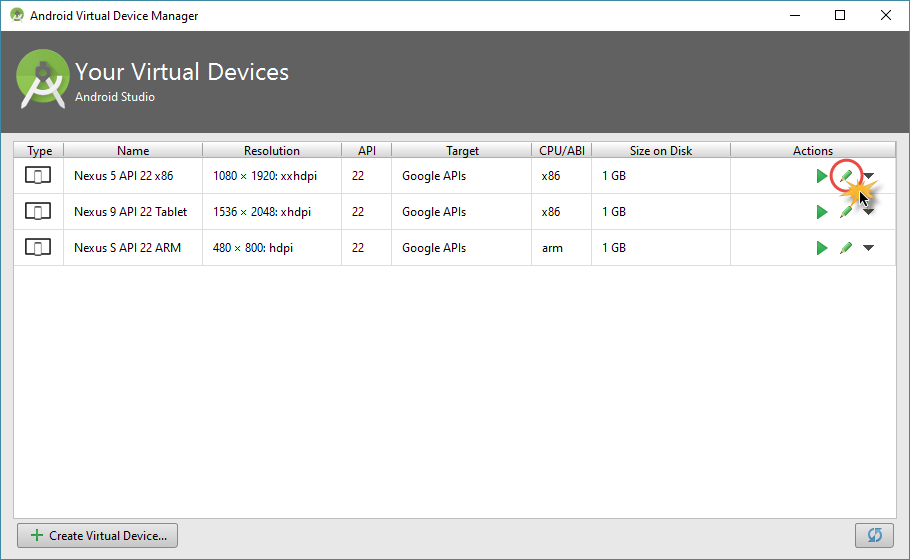Click device type icon for Nexus S ARM row
The height and width of the screenshot is (560, 910).
pyautogui.click(x=38, y=247)
